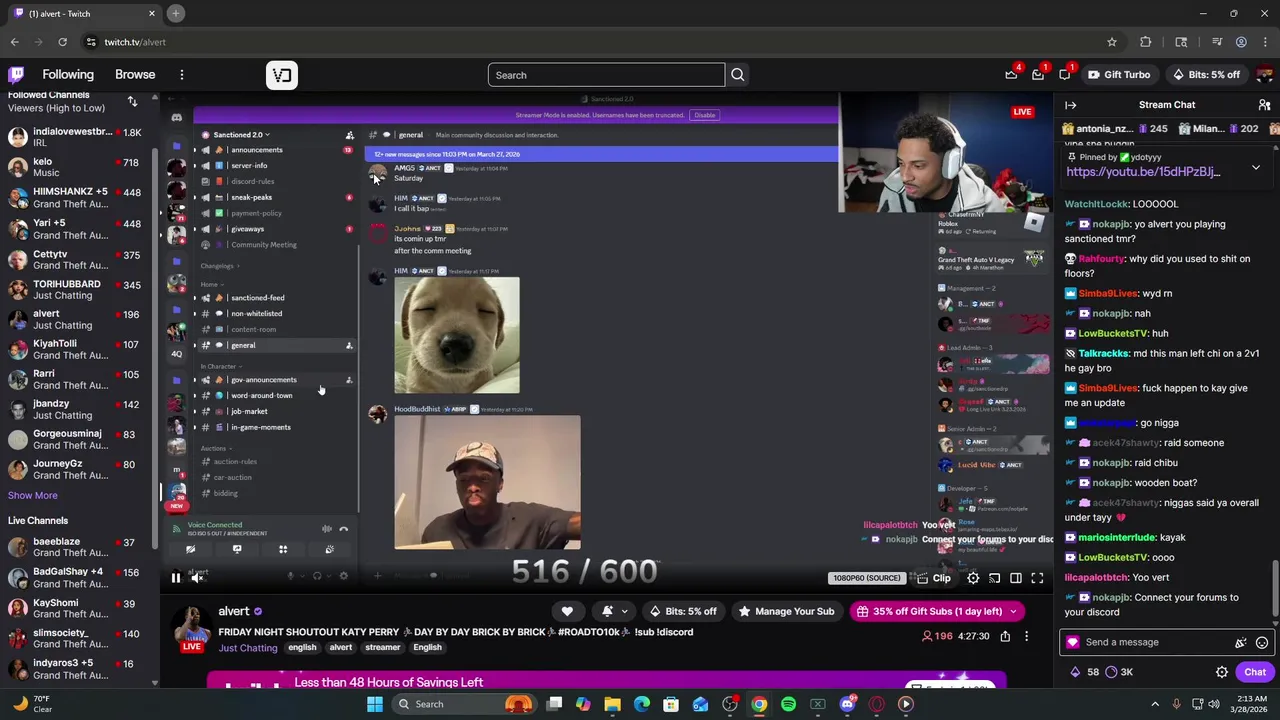This screenshot has height=720, width=1280.
Task: Open the community users list in chat
Action: 1264,105
